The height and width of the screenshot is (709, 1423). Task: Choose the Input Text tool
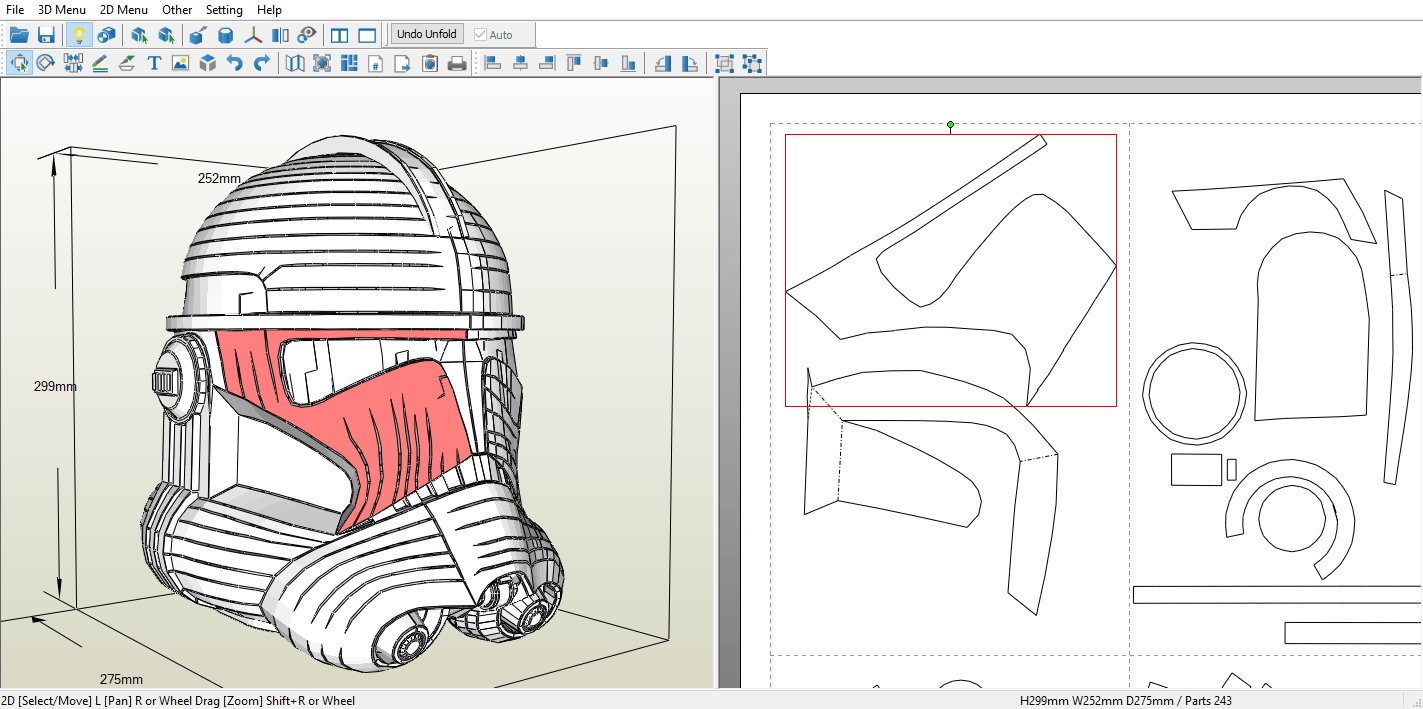tap(154, 63)
